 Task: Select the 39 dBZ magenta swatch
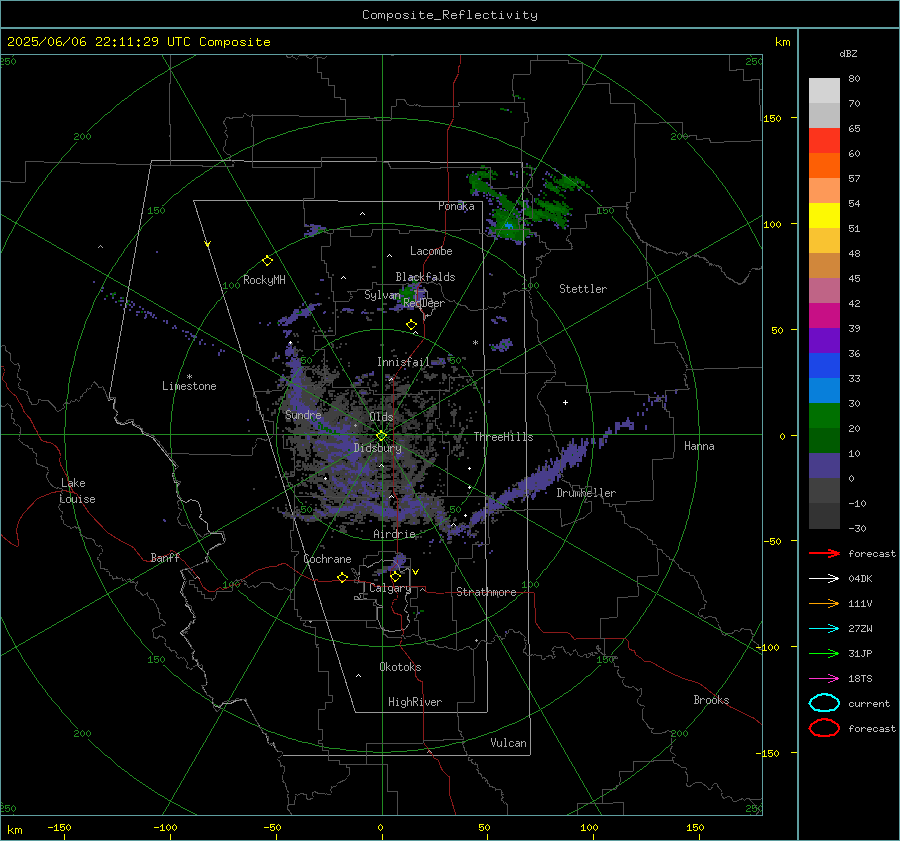(x=824, y=315)
